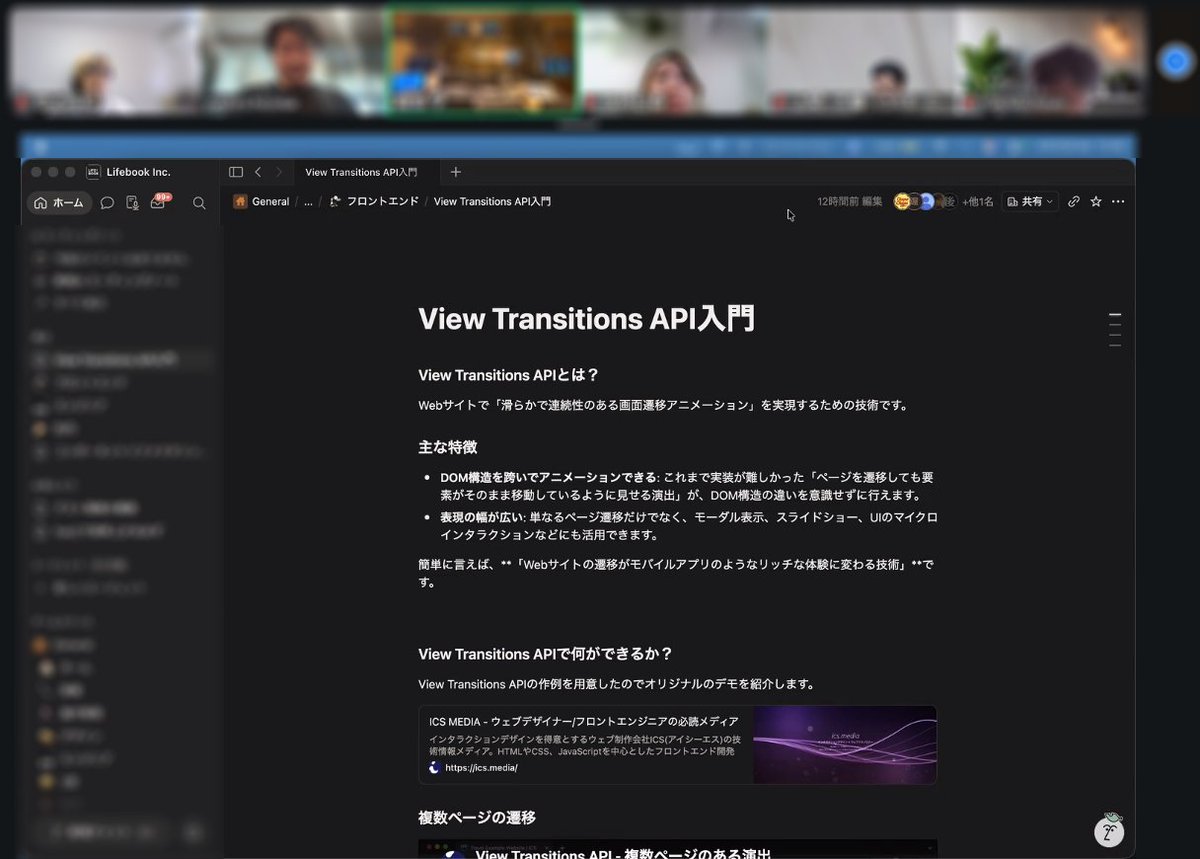This screenshot has height=859, width=1200.
Task: Click the heading View Transitions APIとは？
Action: pos(508,375)
